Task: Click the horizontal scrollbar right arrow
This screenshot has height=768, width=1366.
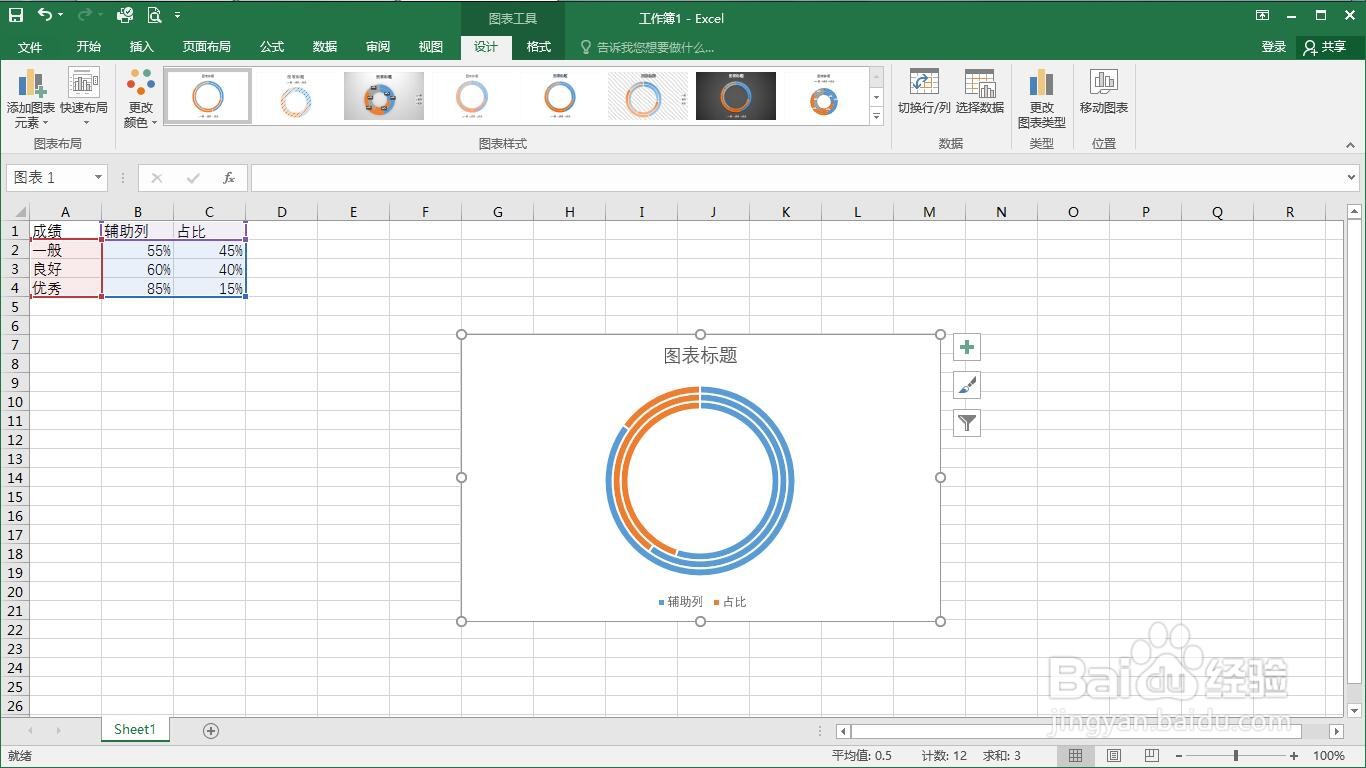Action: pyautogui.click(x=1336, y=731)
